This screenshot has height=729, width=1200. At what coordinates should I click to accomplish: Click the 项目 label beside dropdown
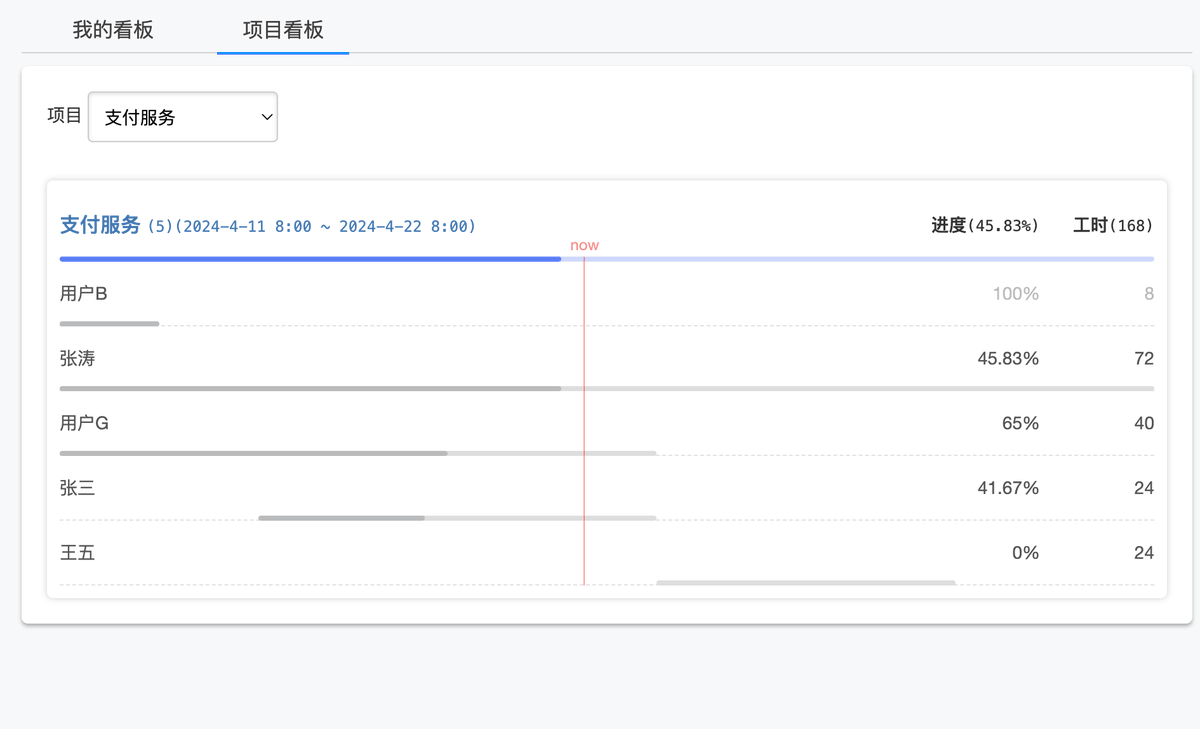click(x=65, y=115)
